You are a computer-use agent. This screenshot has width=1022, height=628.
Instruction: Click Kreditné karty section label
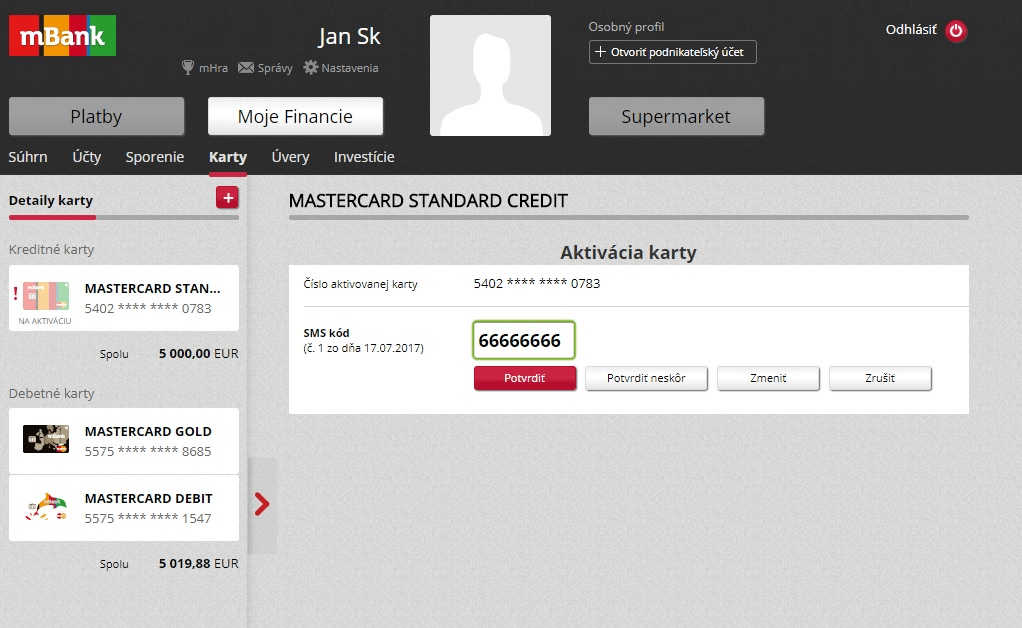point(51,250)
